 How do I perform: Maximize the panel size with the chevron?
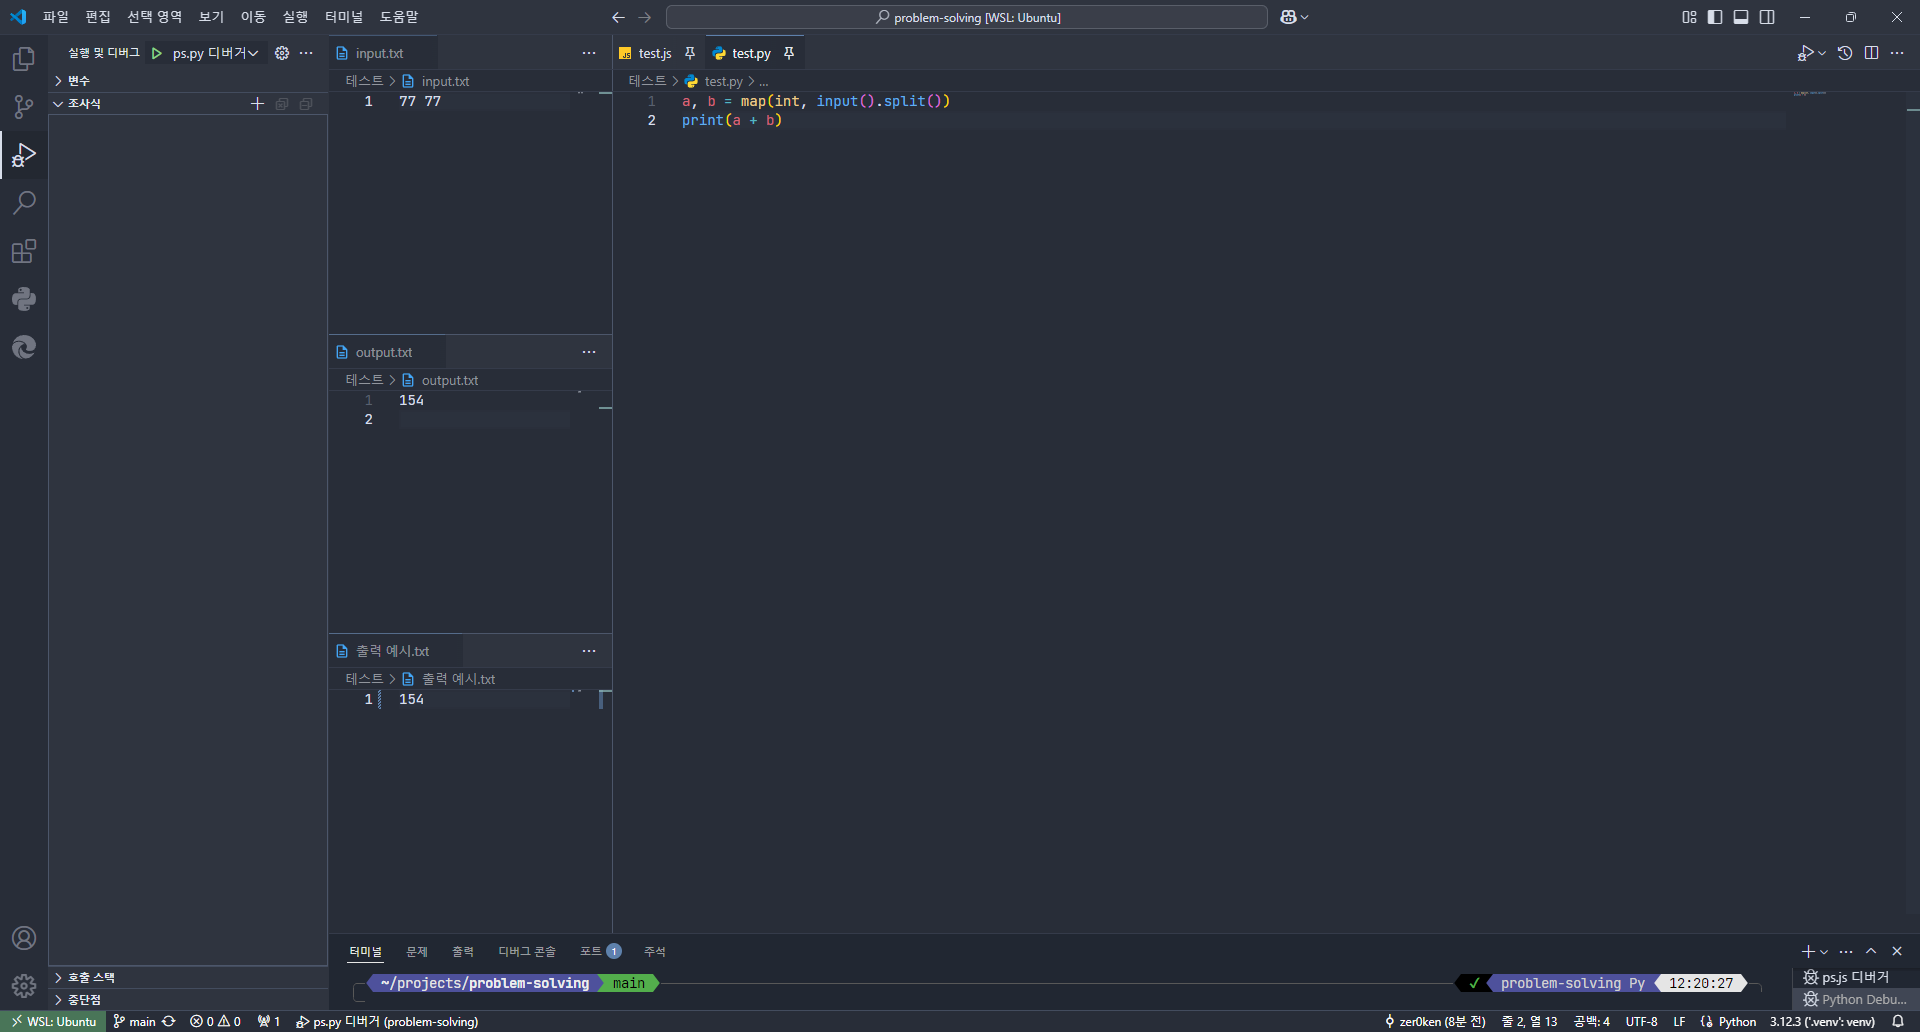point(1871,951)
